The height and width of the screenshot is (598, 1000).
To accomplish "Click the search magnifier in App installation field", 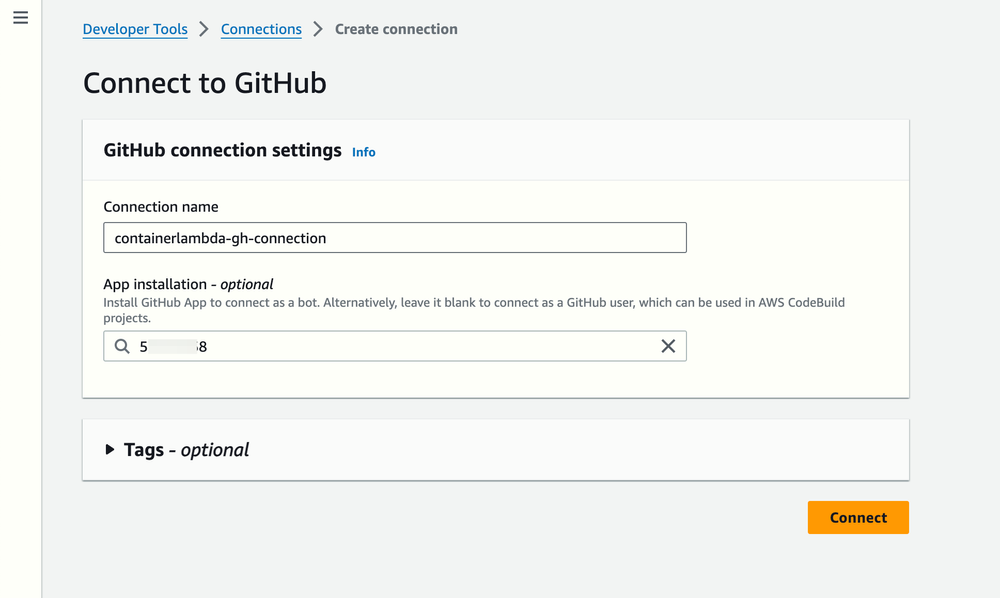I will (120, 346).
